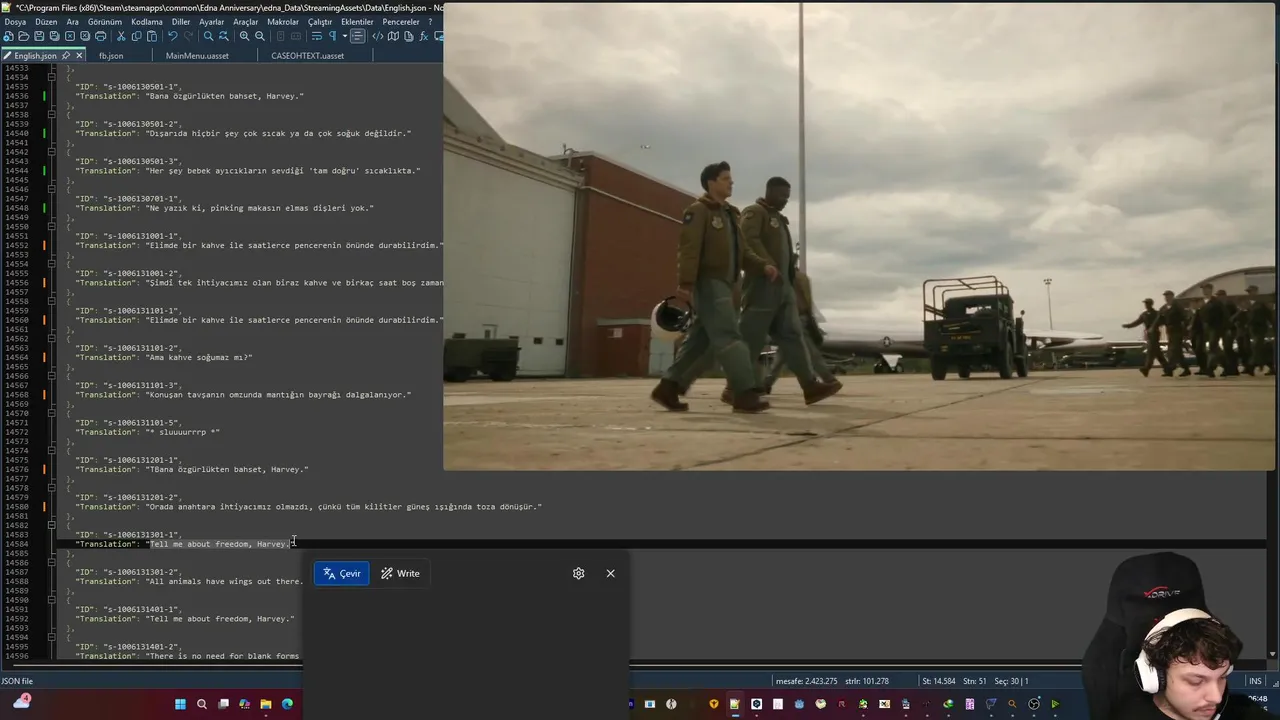Click the Save All toolbar icon
Image resolution: width=1280 pixels, height=720 pixels.
54,36
